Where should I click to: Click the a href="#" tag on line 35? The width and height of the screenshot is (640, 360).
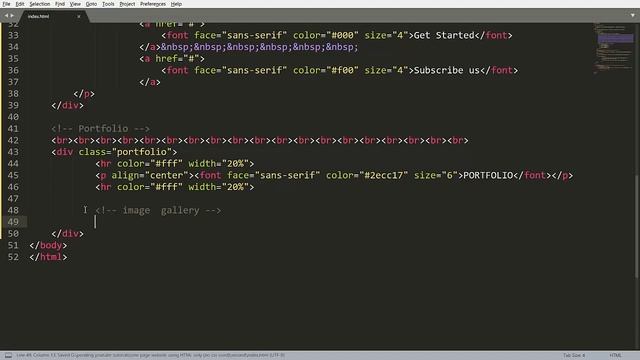click(172, 59)
